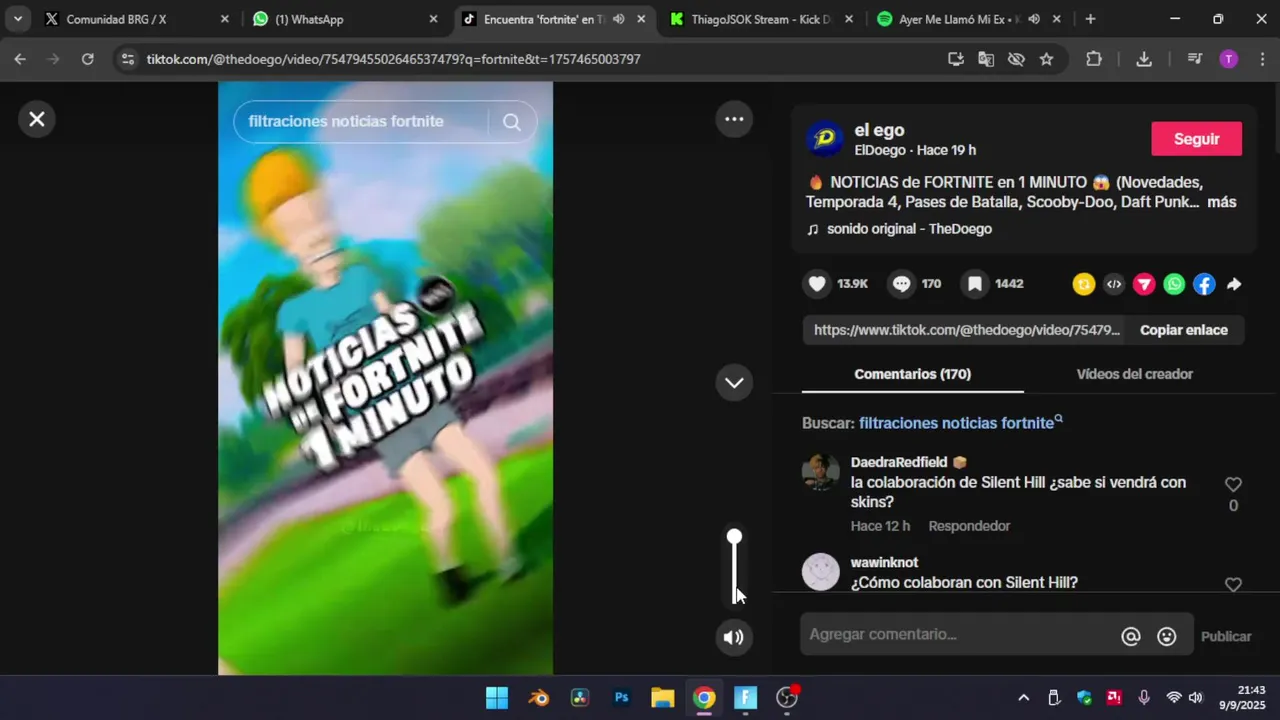The width and height of the screenshot is (1280, 720).
Task: Open a new Chrome tab
Action: (1090, 19)
